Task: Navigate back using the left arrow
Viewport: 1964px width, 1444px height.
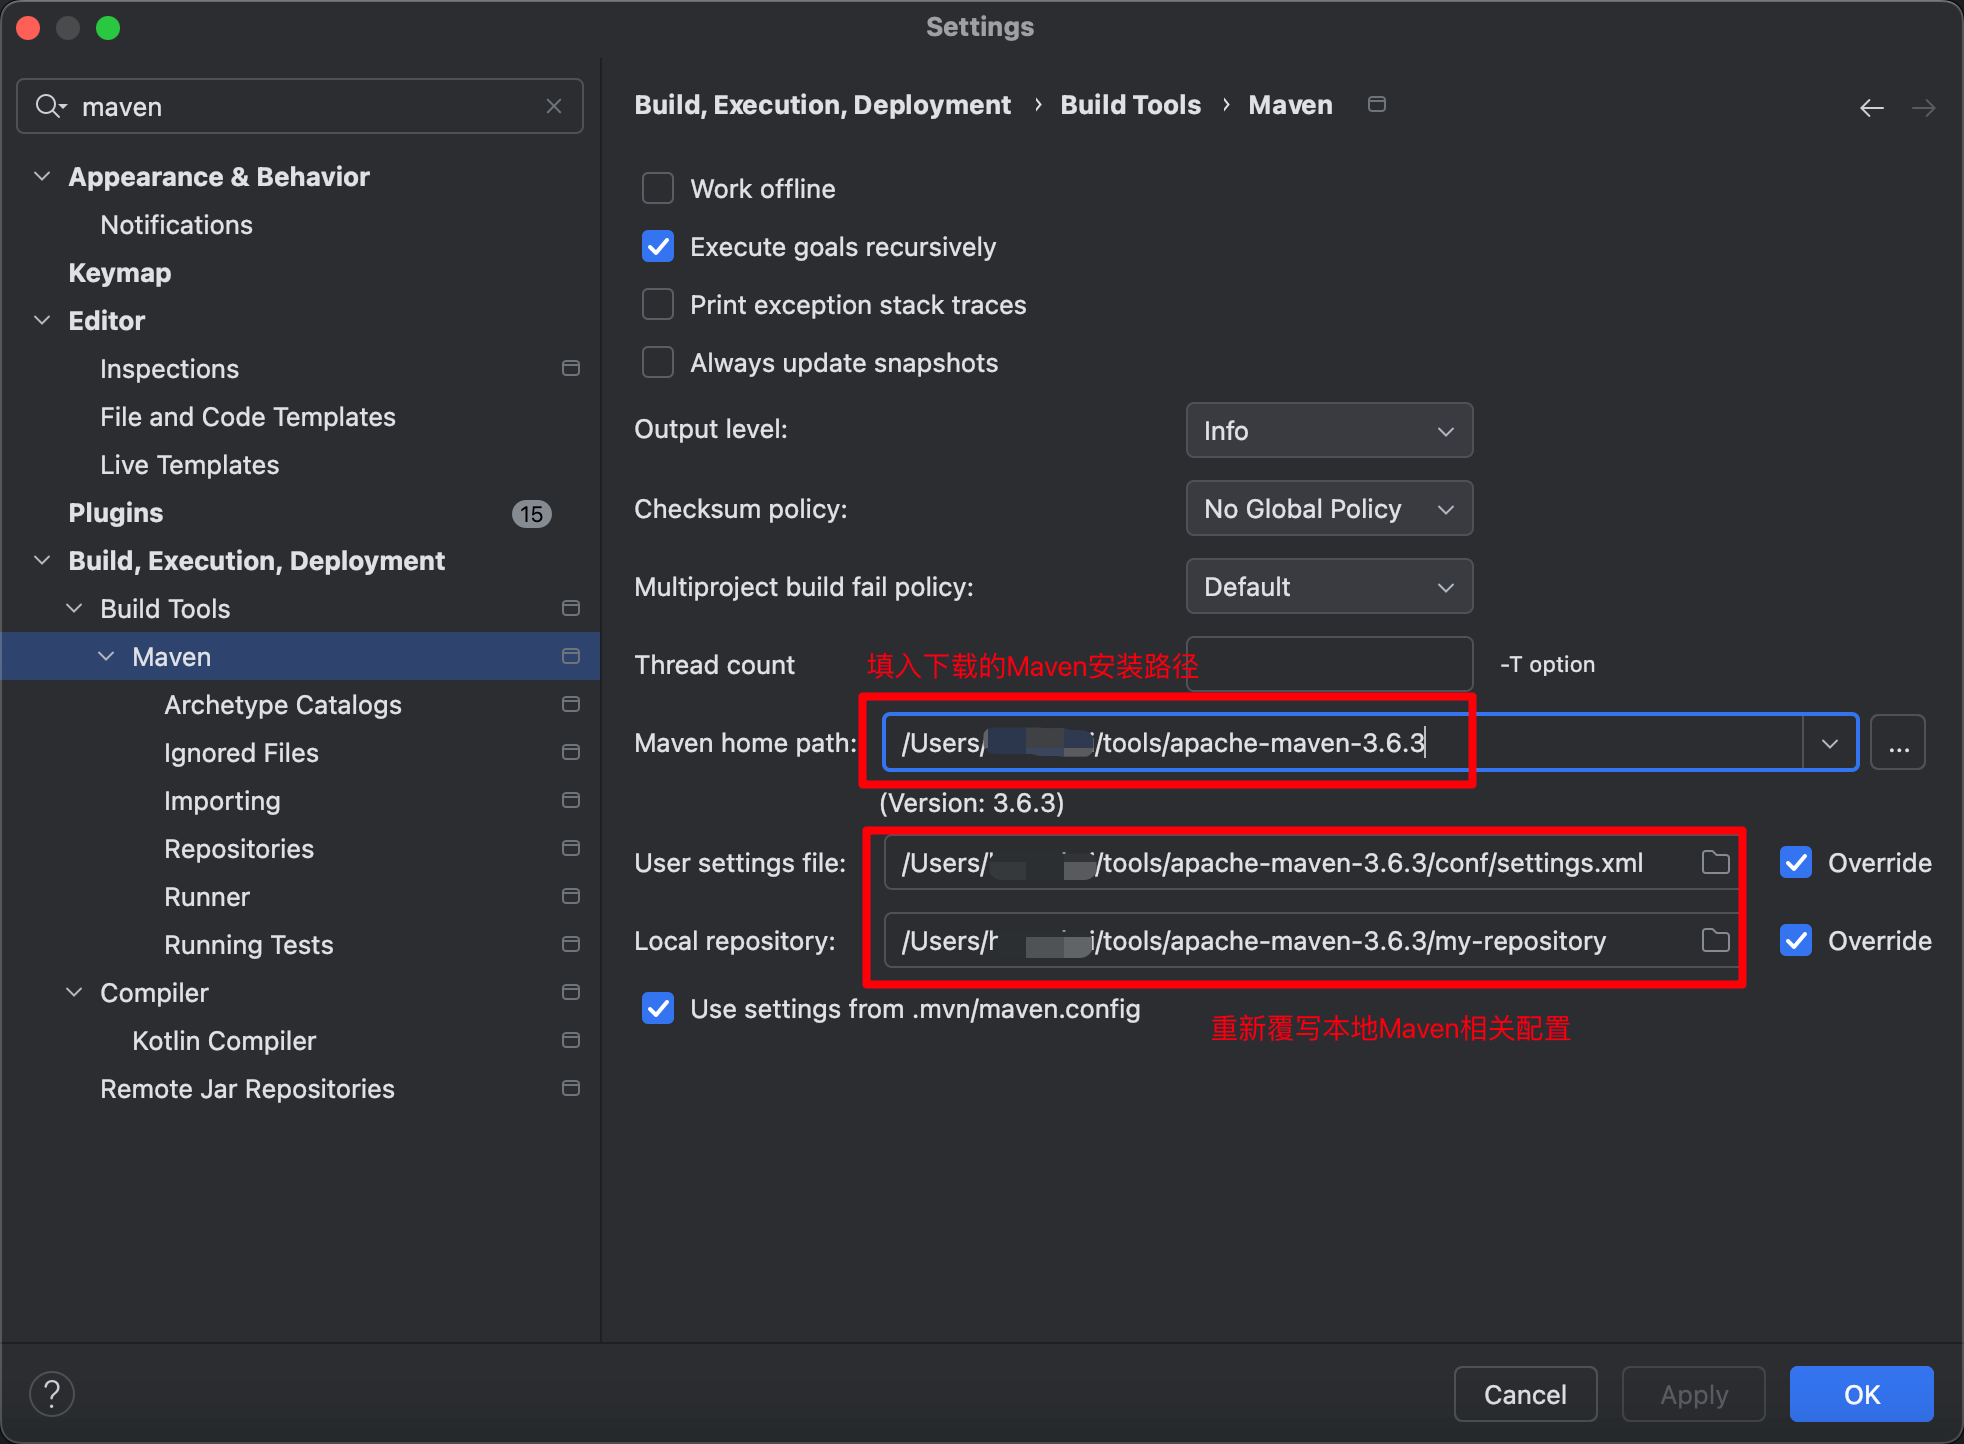Action: [x=1871, y=107]
